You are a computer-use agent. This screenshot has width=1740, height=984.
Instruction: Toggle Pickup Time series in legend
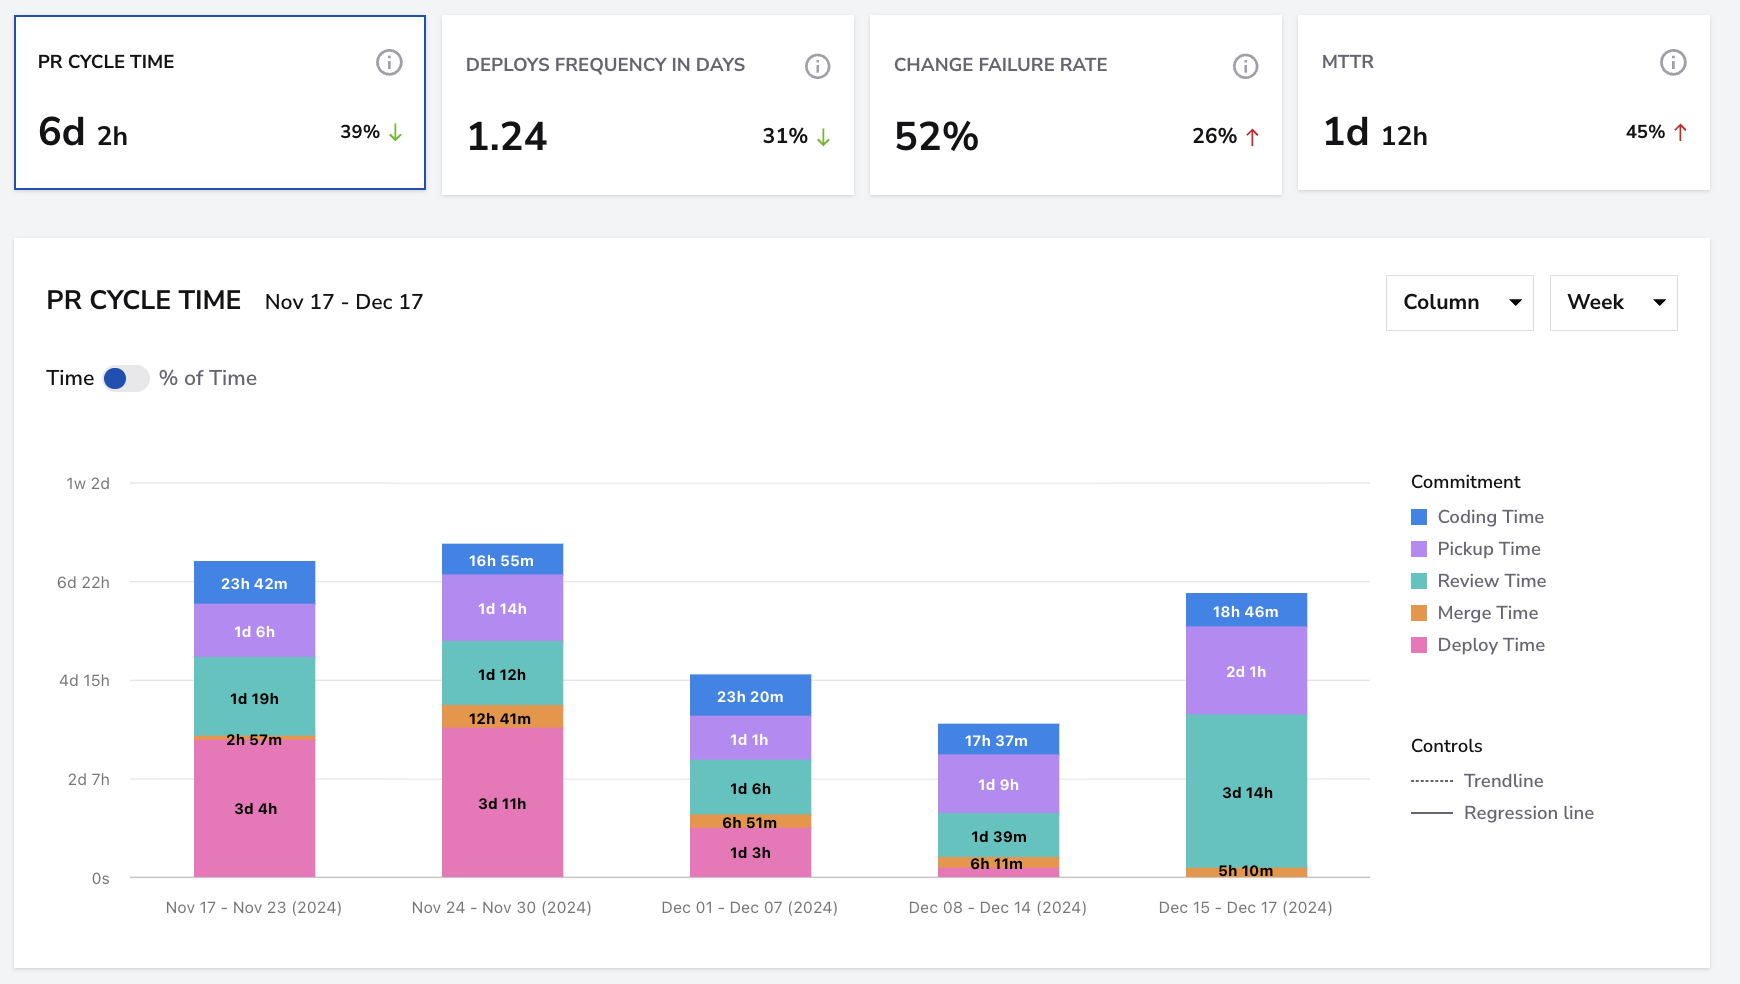point(1476,549)
